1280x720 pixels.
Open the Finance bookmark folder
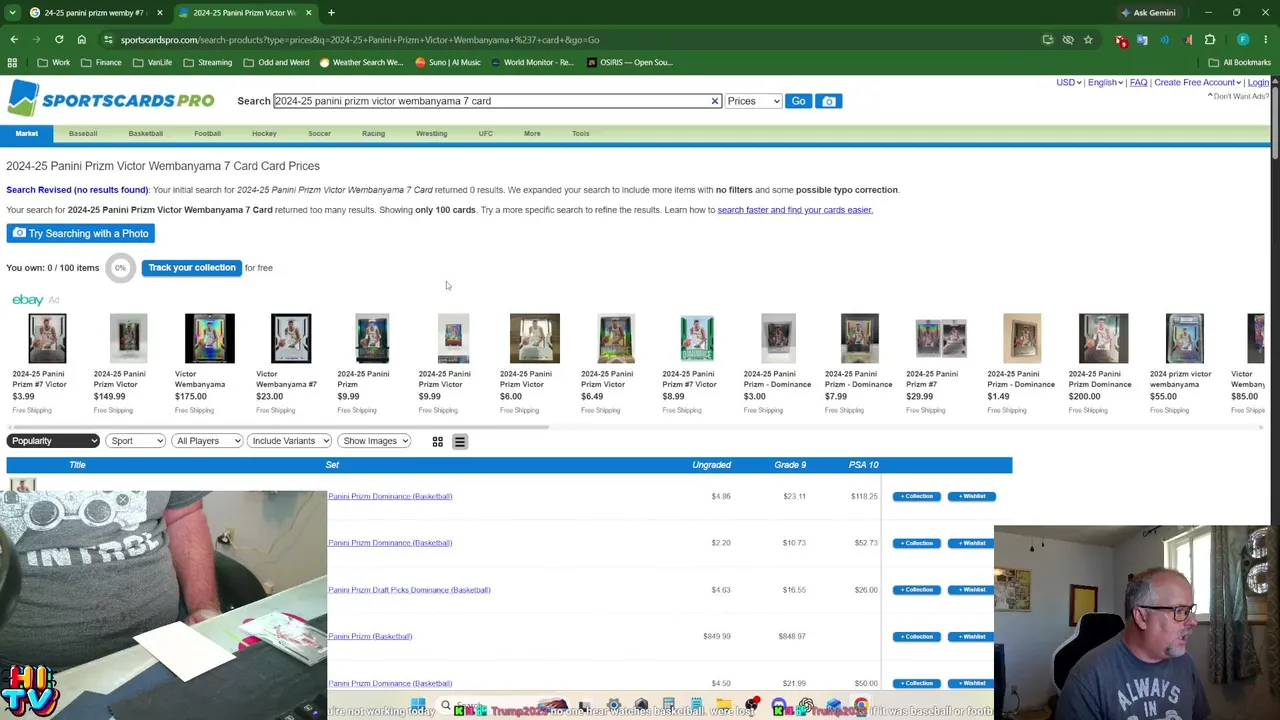(x=101, y=62)
